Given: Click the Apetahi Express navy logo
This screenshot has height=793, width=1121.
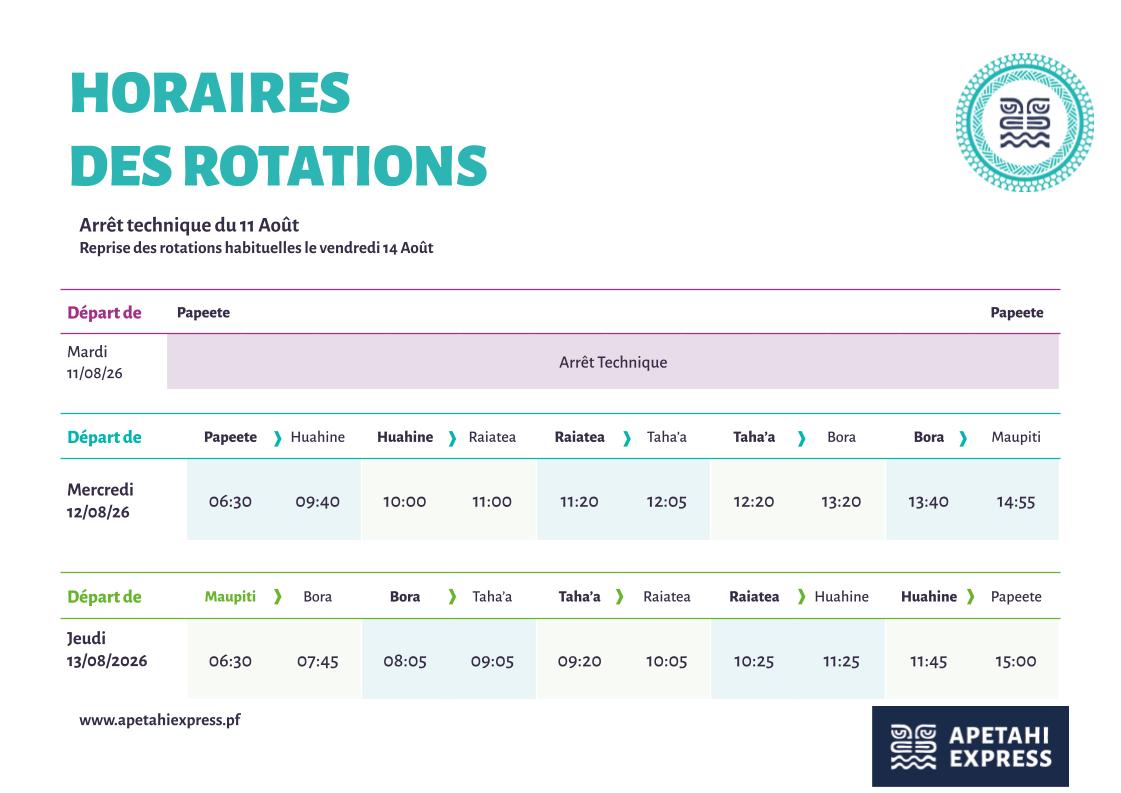Looking at the screenshot, I should 970,746.
